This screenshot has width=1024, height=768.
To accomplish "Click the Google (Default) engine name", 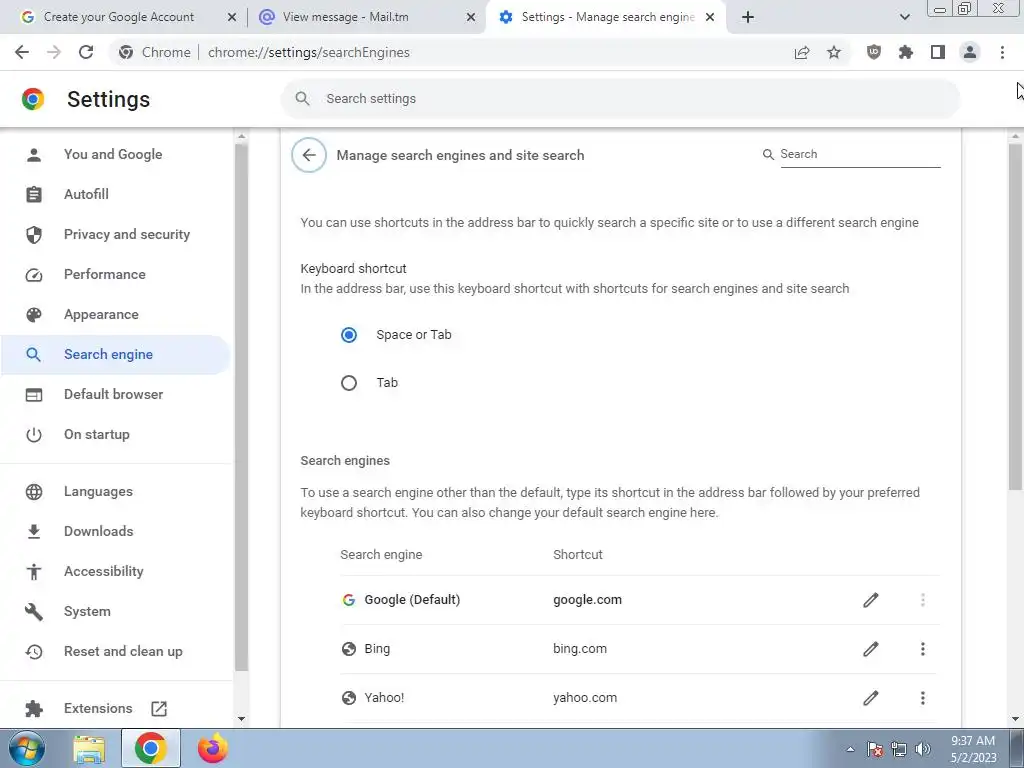I will (412, 600).
